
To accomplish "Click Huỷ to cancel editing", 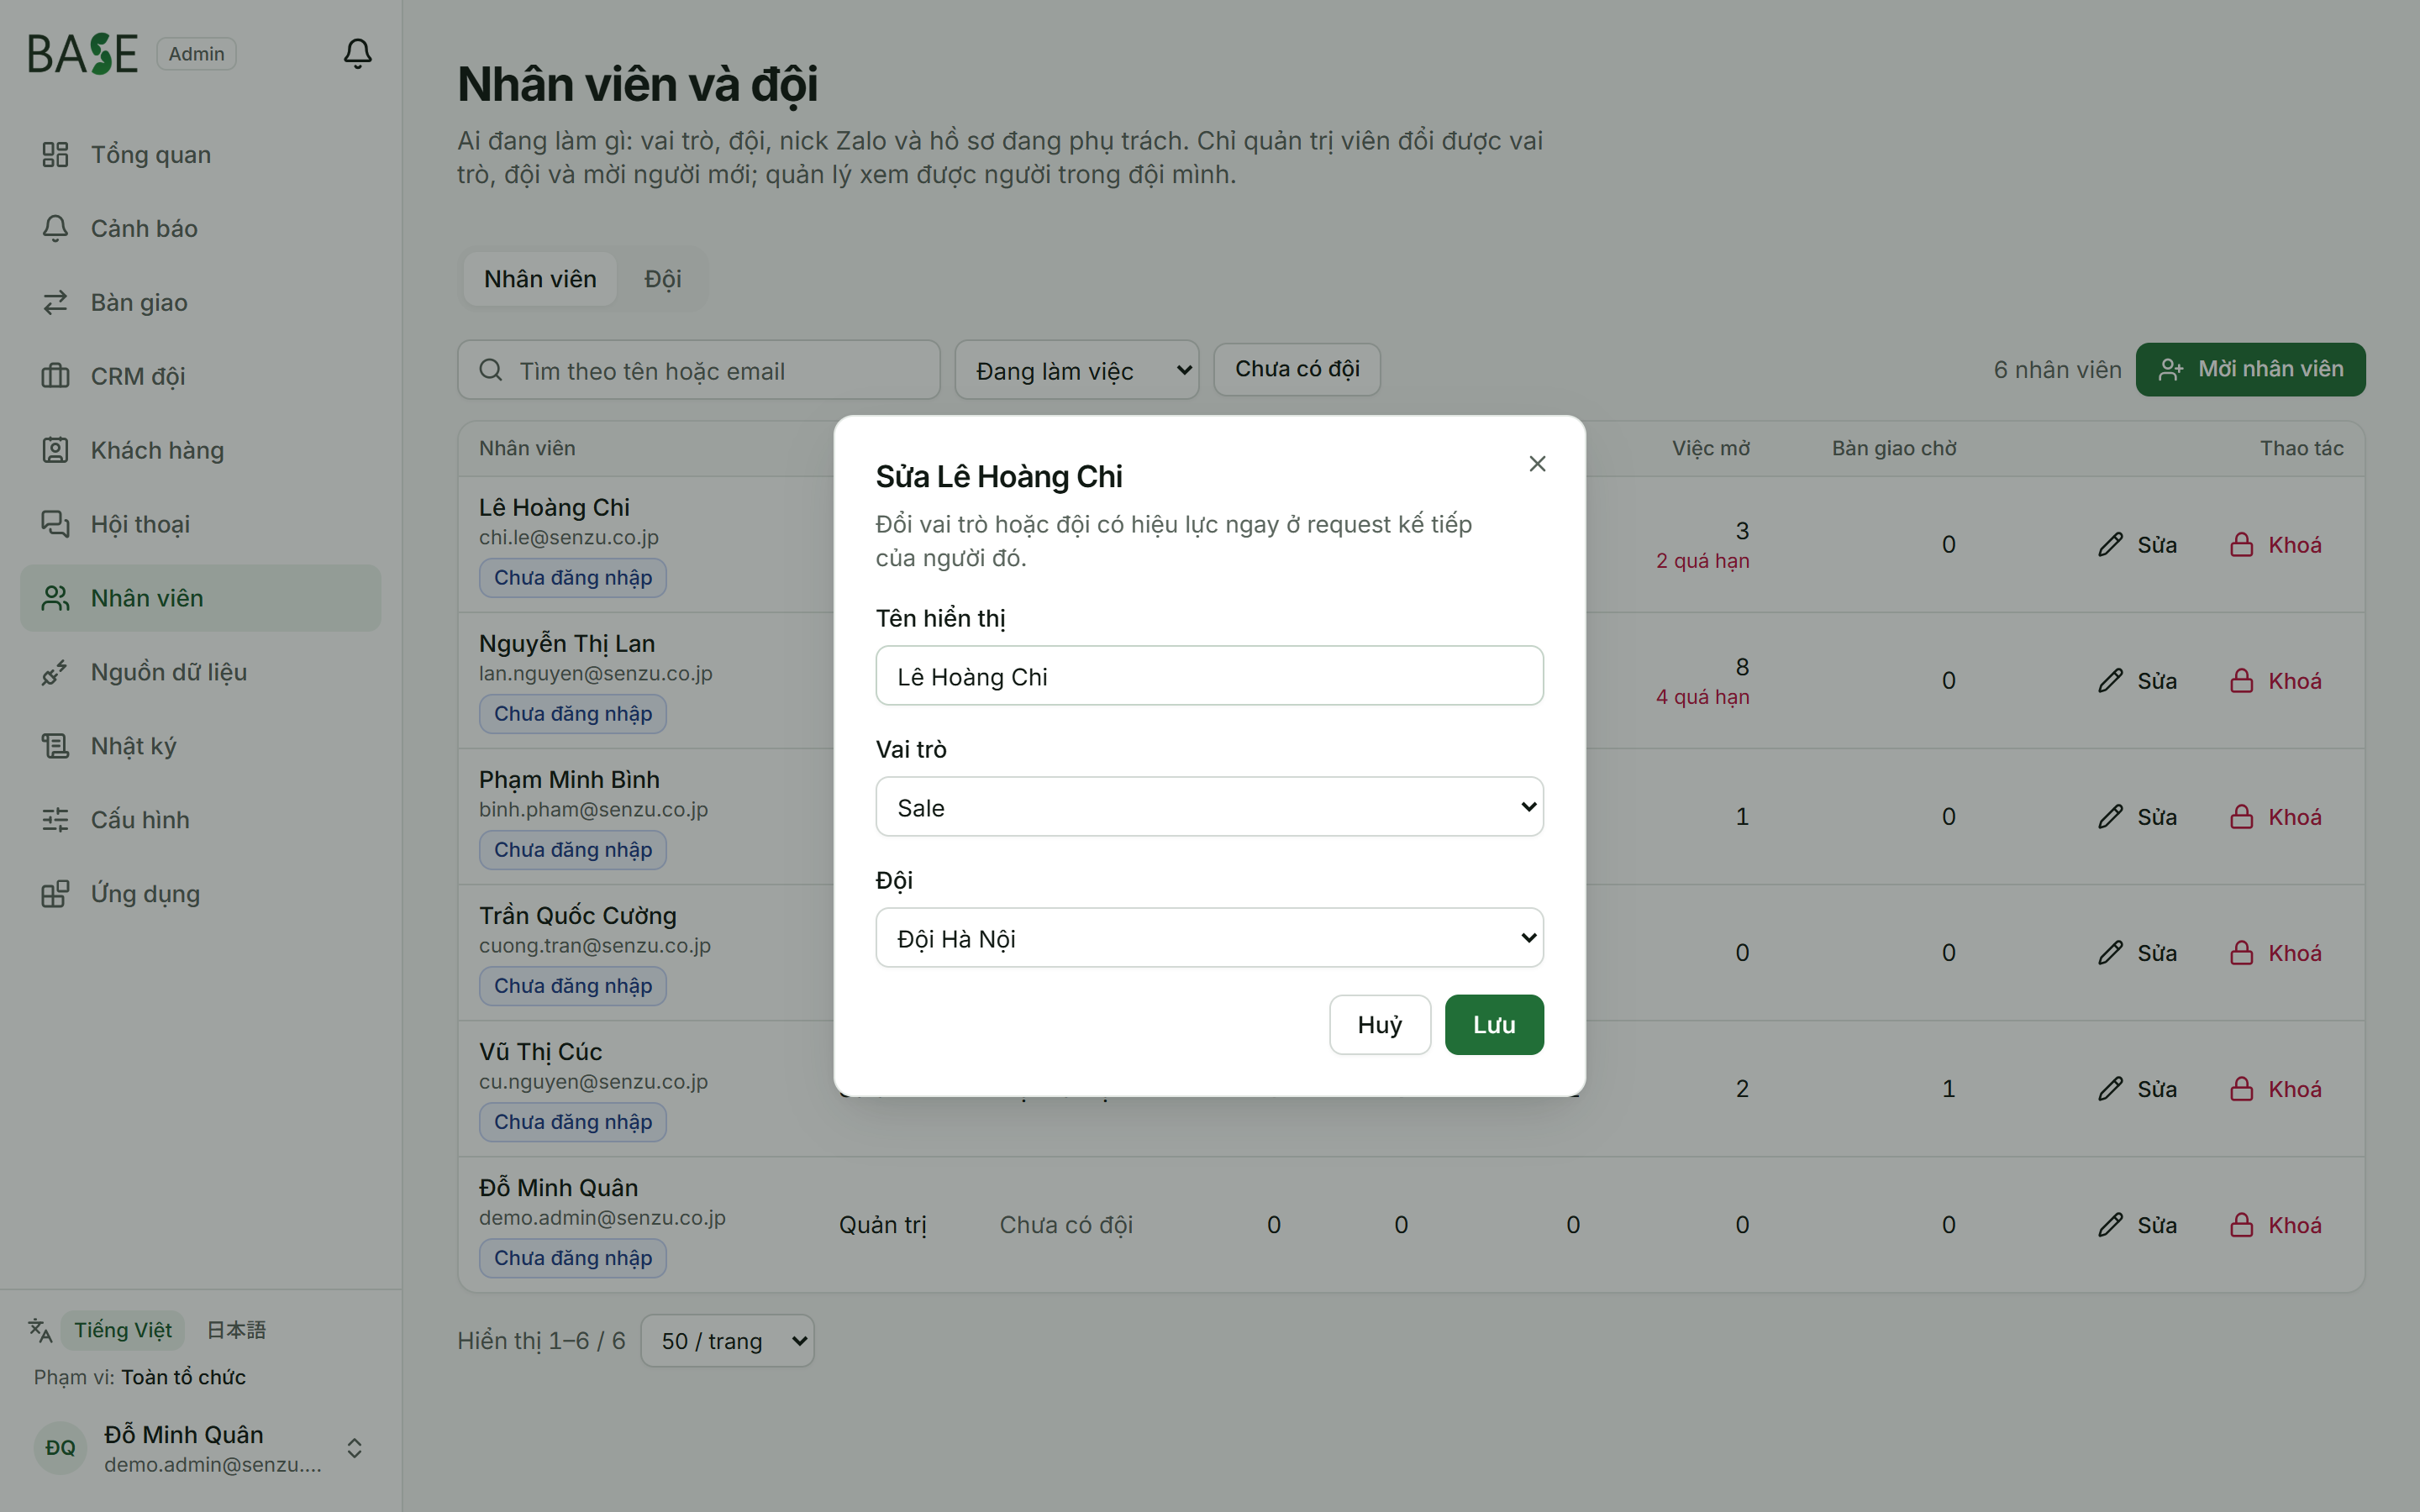I will coord(1379,1025).
